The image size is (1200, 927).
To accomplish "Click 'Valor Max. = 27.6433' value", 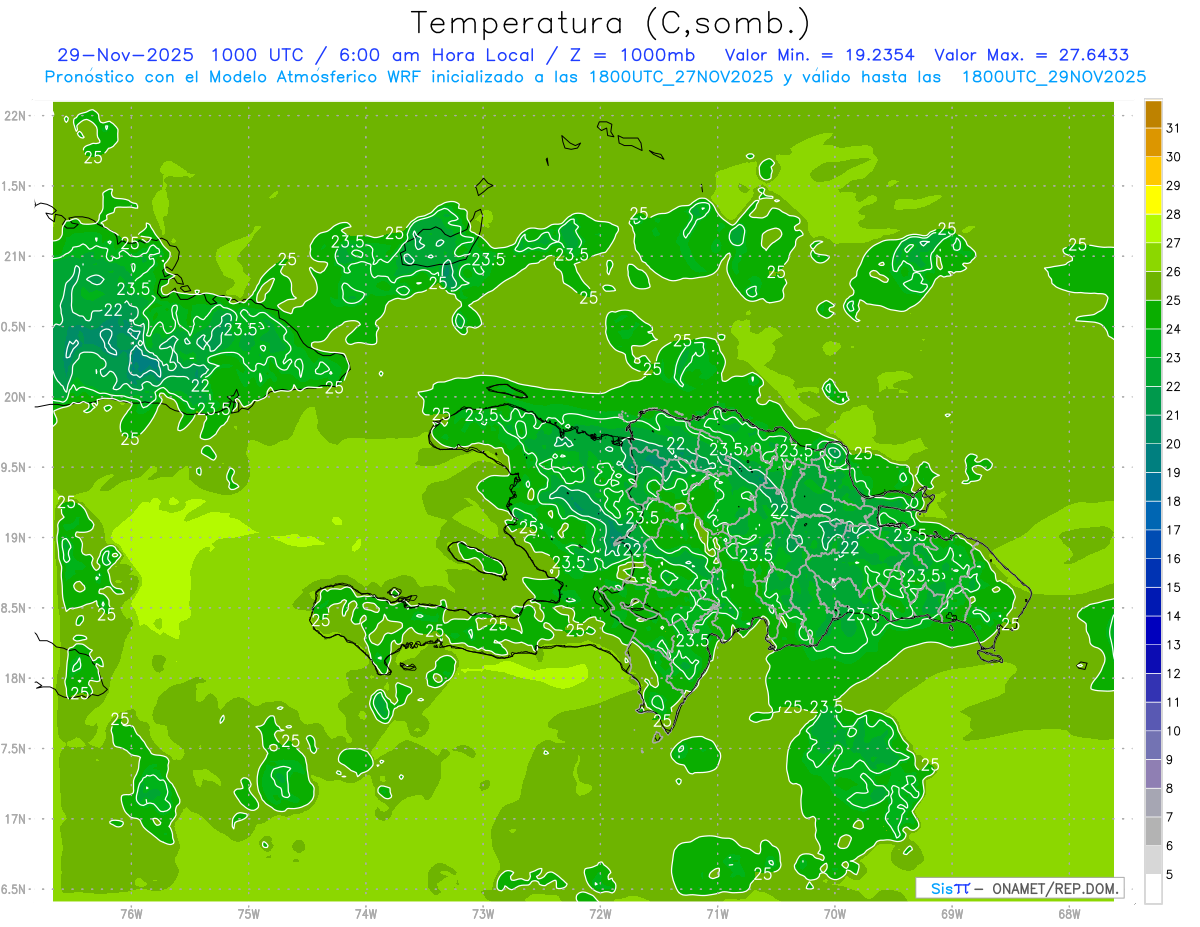I will pyautogui.click(x=1032, y=55).
